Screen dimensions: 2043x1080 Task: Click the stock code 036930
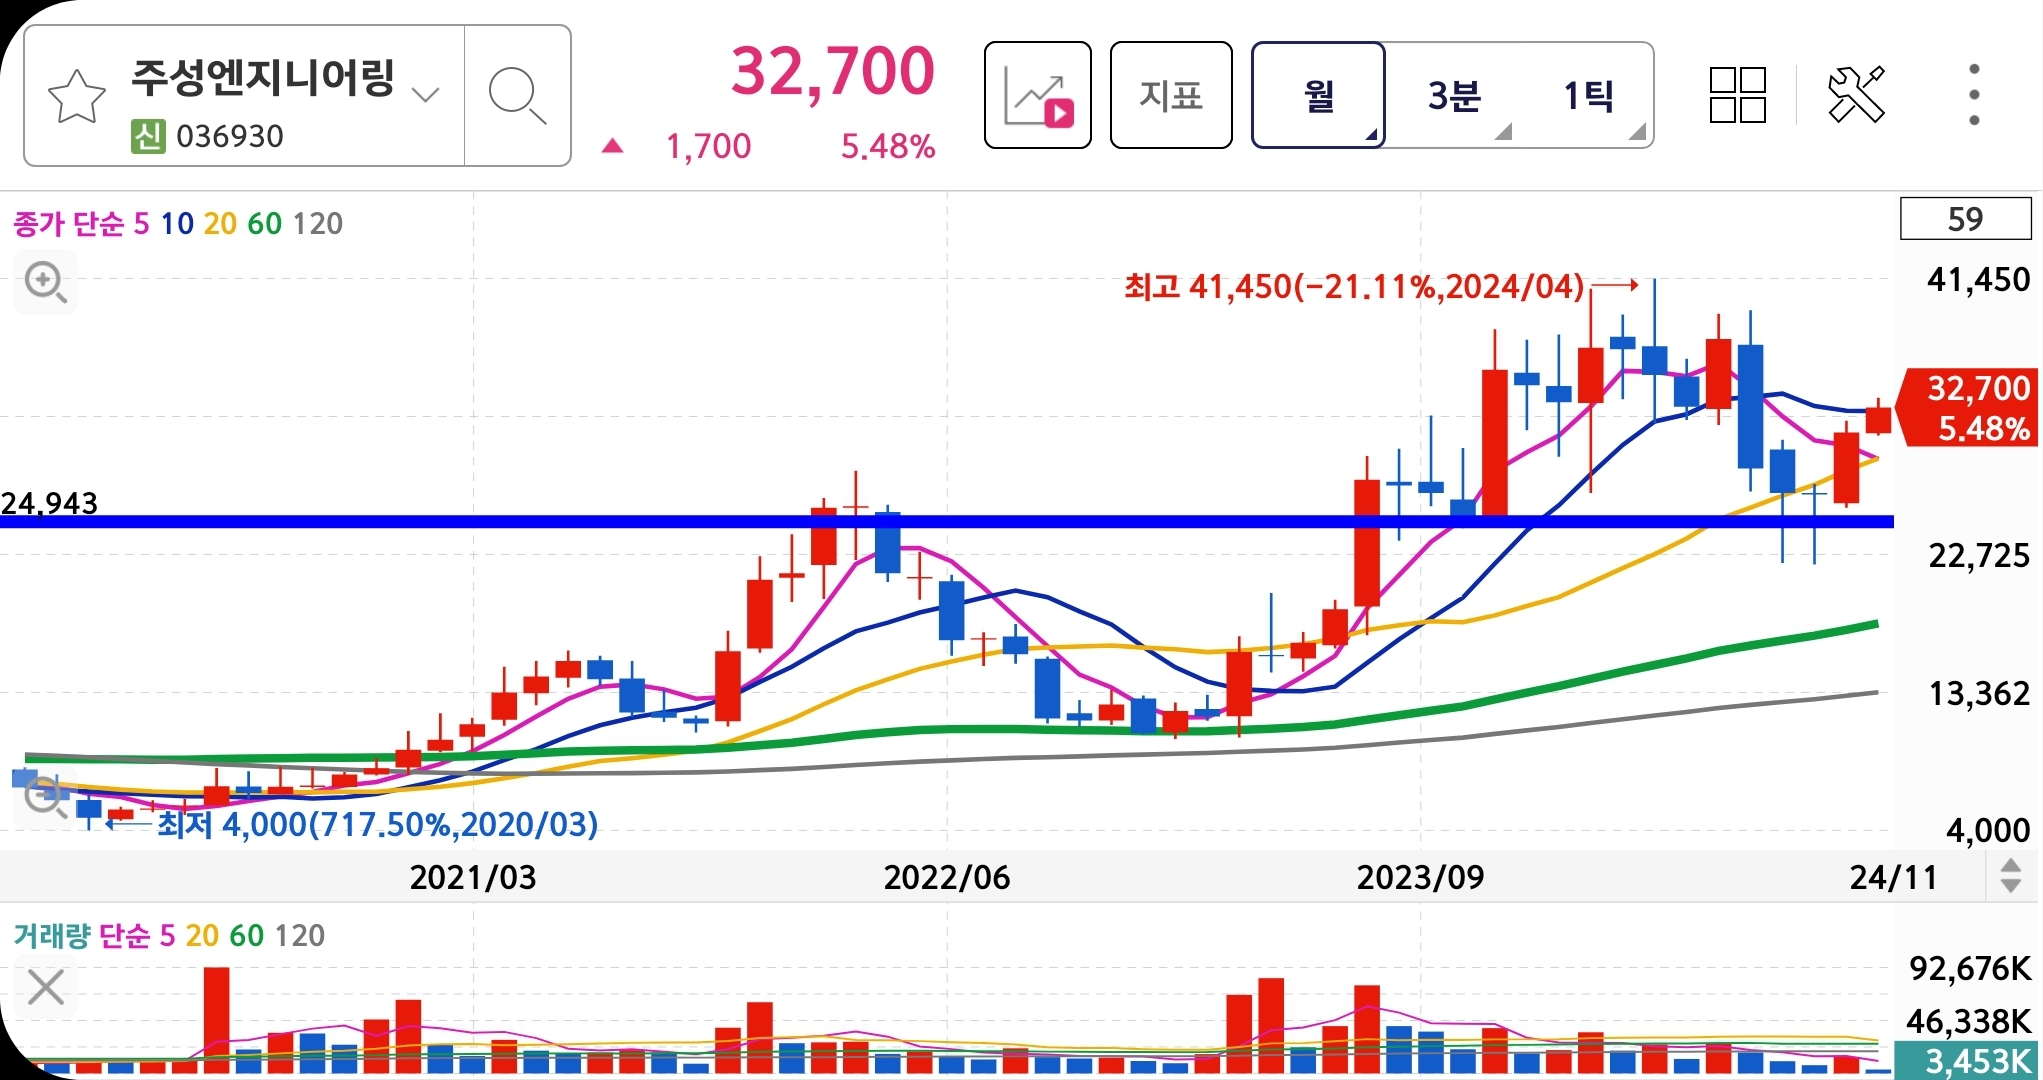click(230, 136)
